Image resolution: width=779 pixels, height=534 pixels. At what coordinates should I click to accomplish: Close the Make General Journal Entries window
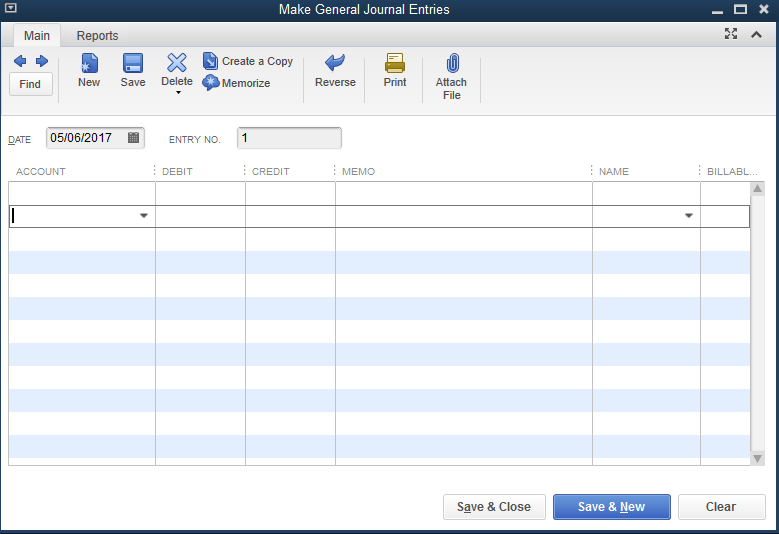coord(764,9)
